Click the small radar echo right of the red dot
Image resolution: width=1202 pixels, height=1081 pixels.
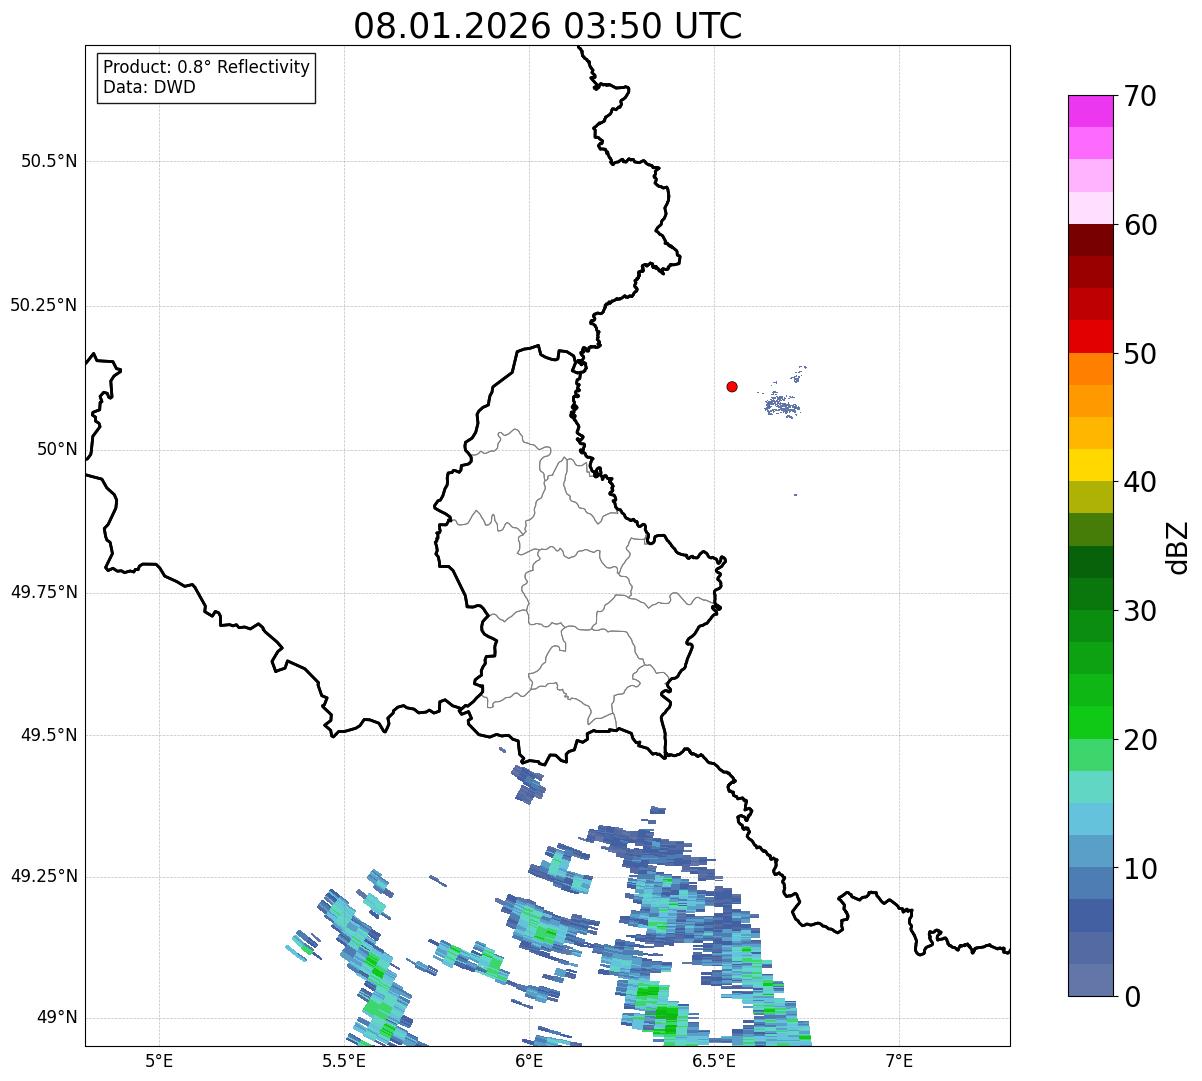pyautogui.click(x=783, y=404)
